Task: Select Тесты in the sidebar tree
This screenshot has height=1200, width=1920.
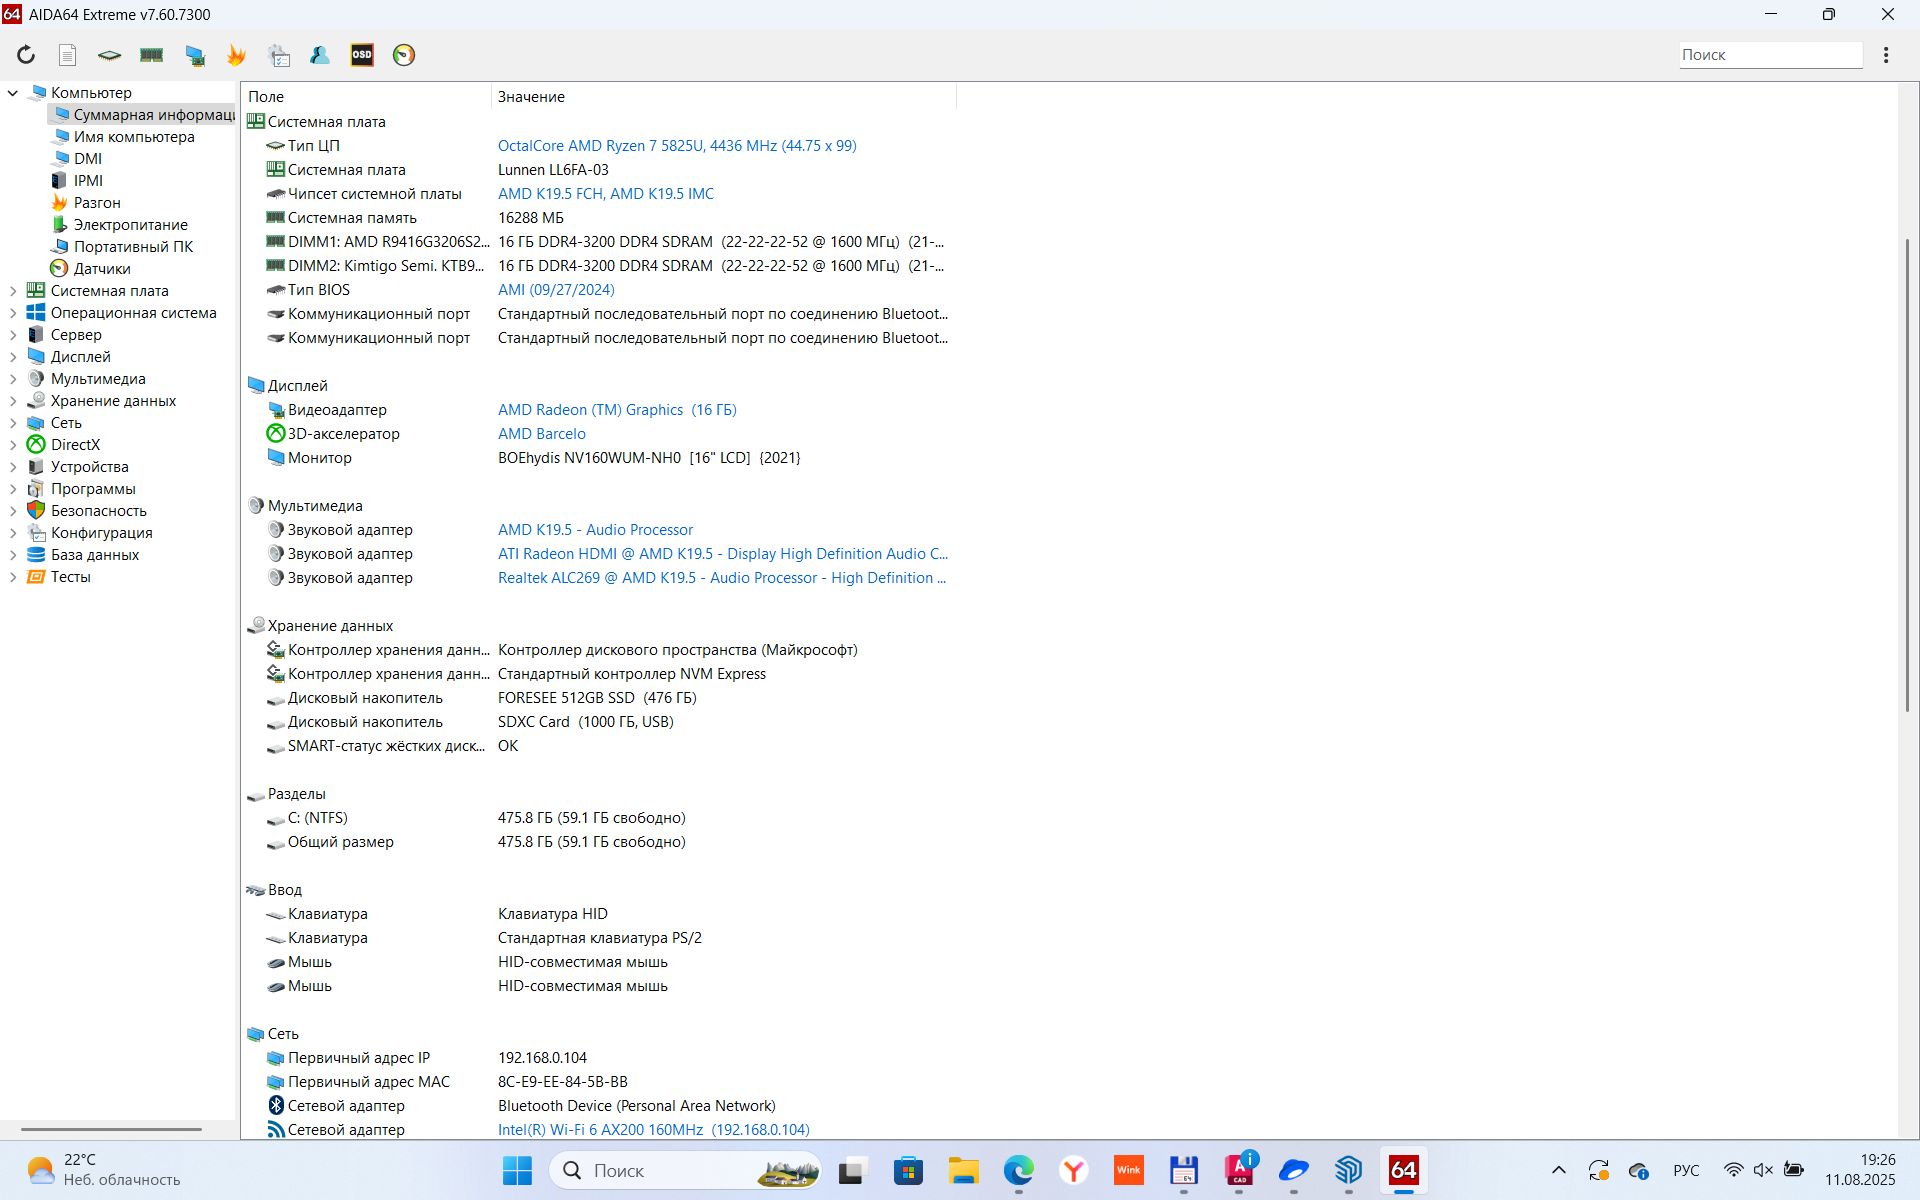Action: click(x=70, y=577)
